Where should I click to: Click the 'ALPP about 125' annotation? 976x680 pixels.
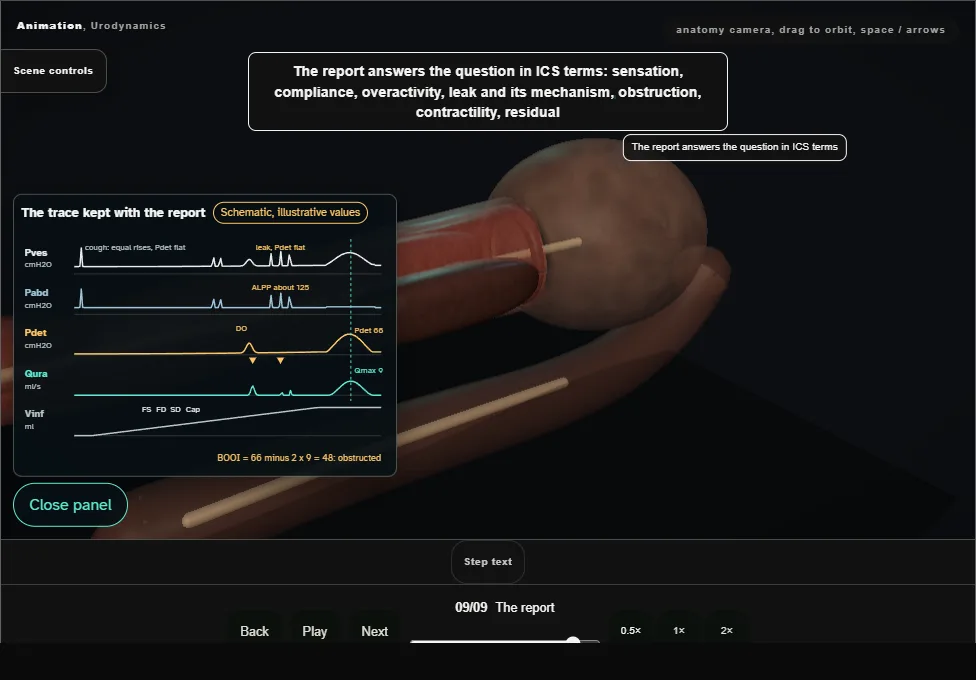tap(280, 288)
